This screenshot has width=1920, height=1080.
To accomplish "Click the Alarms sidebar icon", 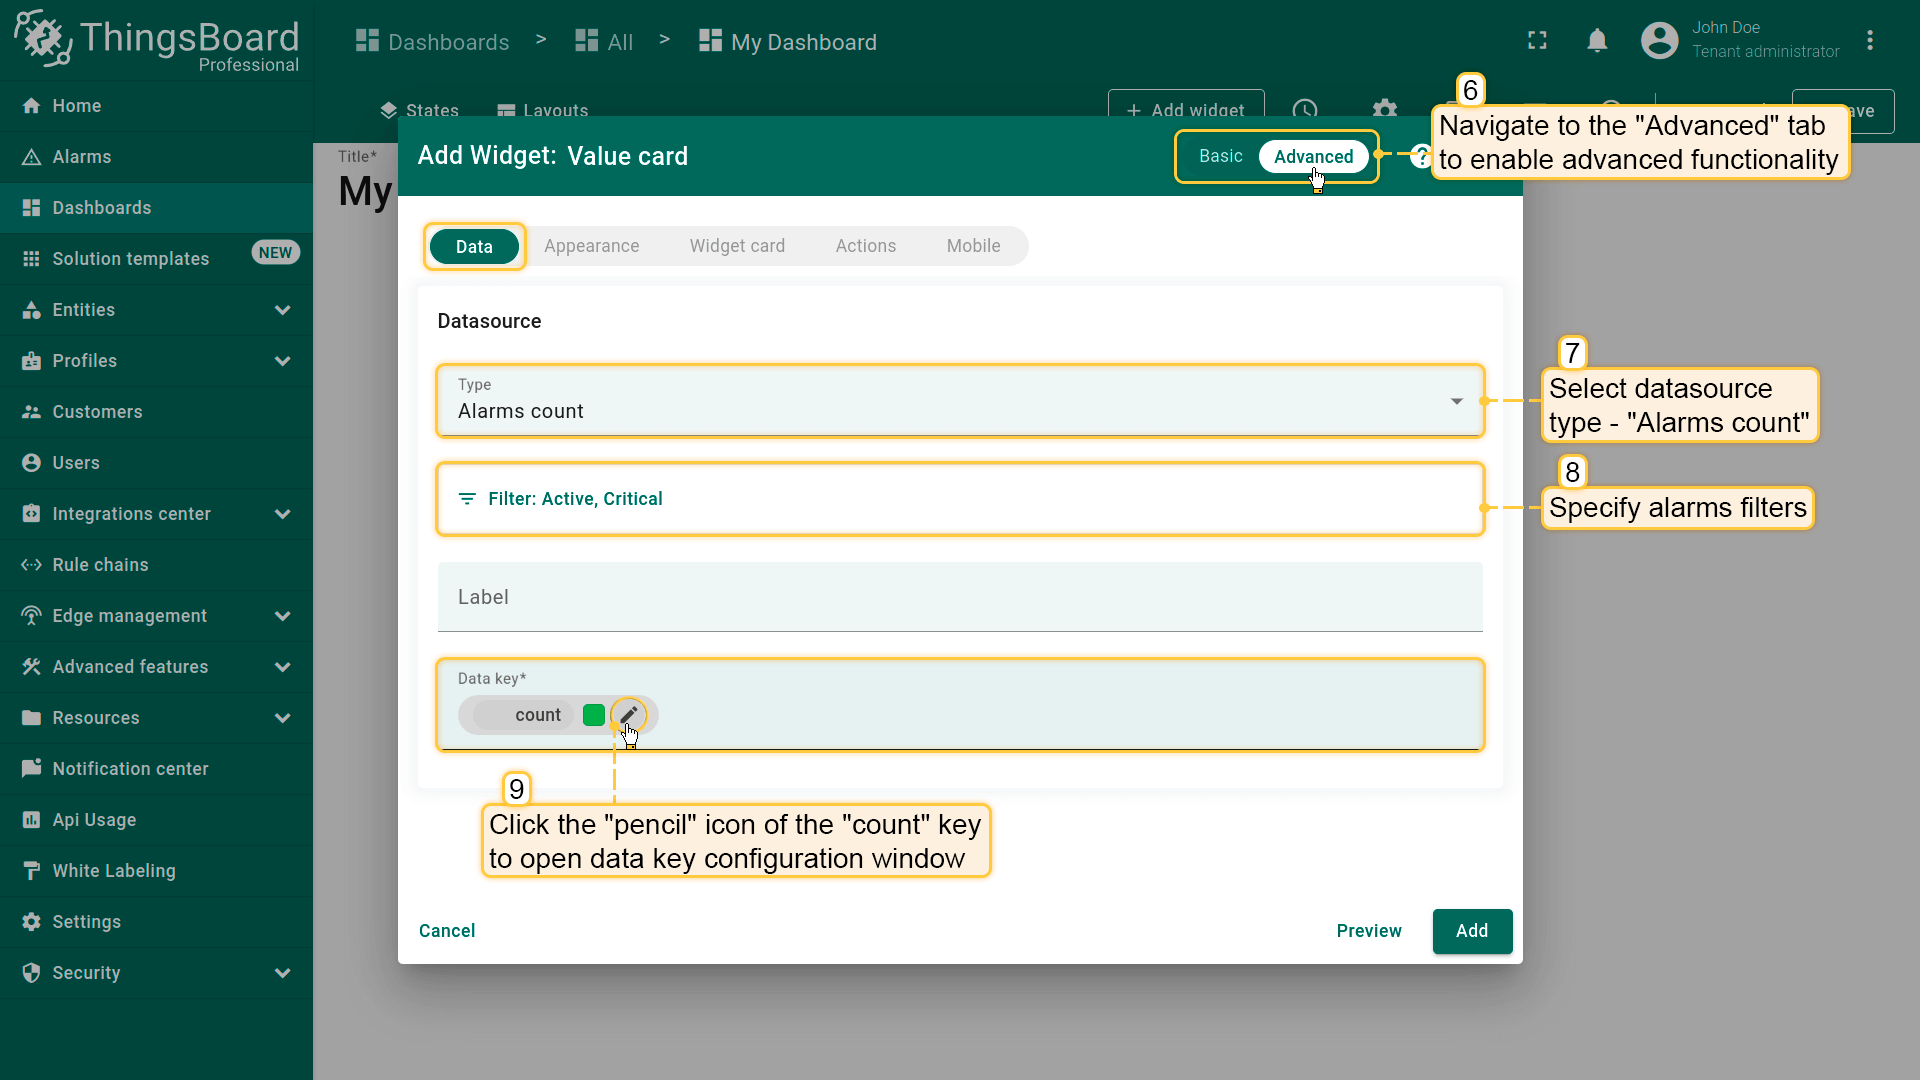I will pos(32,157).
